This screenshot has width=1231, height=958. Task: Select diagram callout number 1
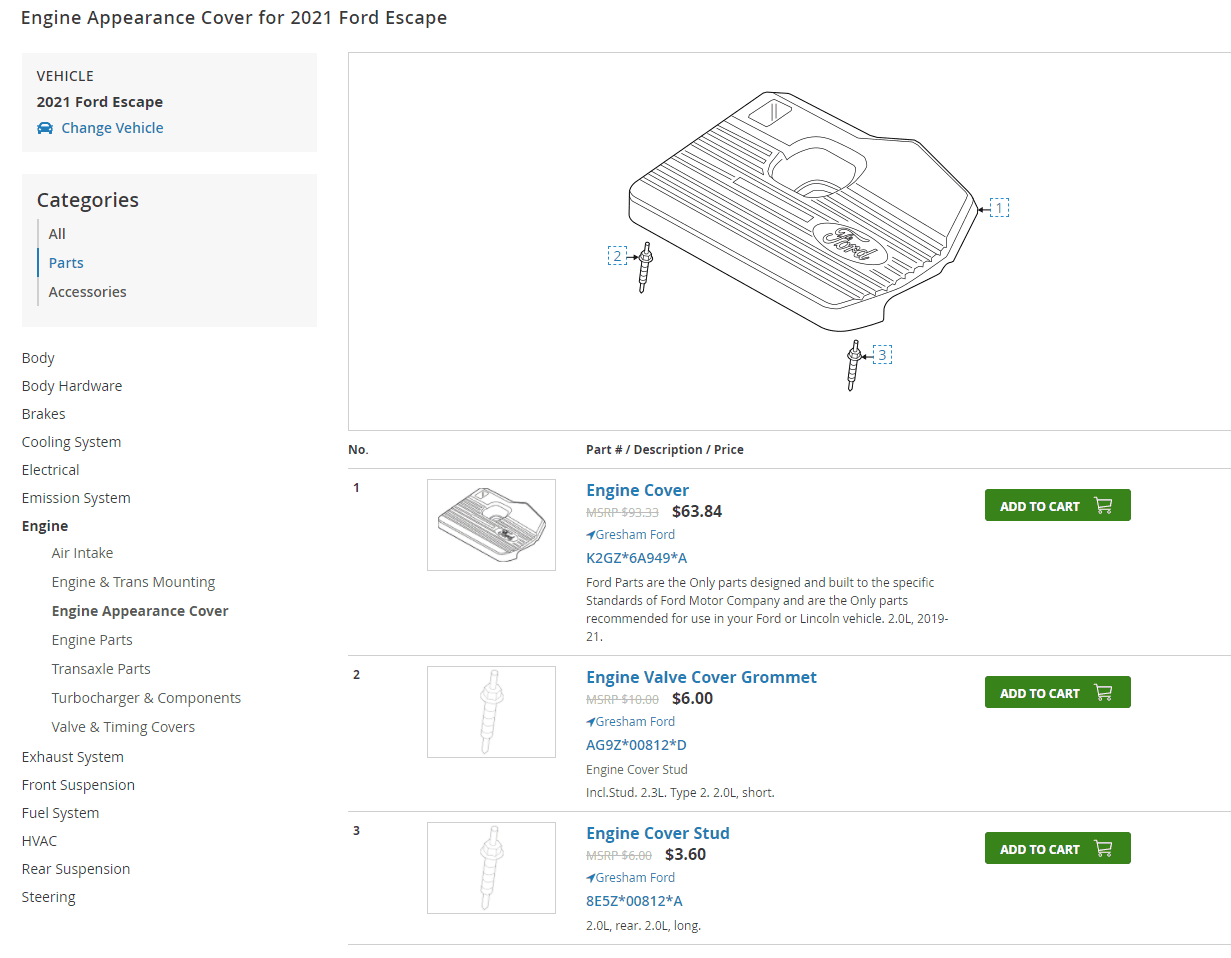click(999, 207)
